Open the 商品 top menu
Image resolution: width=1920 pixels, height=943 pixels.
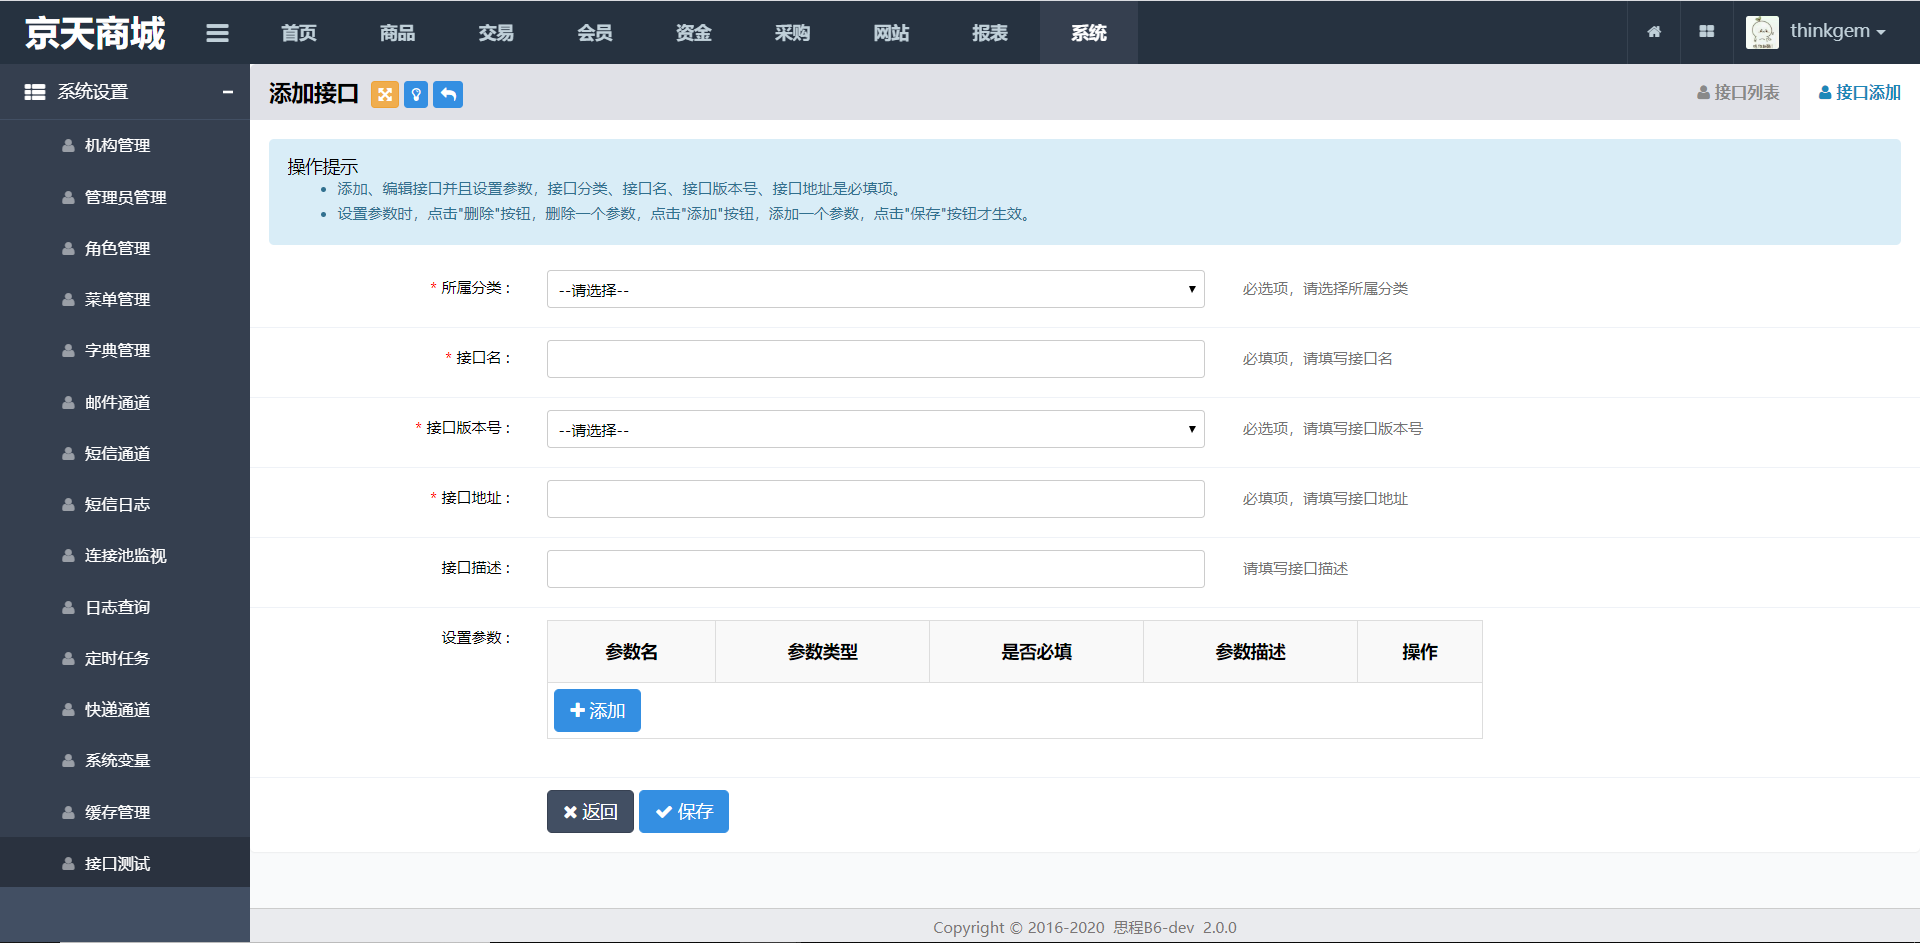[397, 33]
